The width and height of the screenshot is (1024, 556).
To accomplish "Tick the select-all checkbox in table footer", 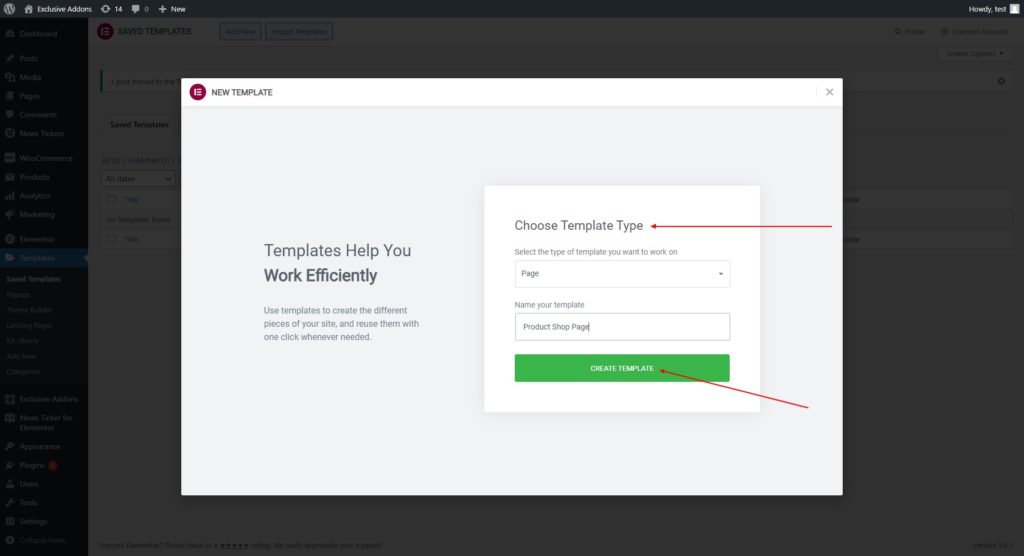I will (111, 239).
